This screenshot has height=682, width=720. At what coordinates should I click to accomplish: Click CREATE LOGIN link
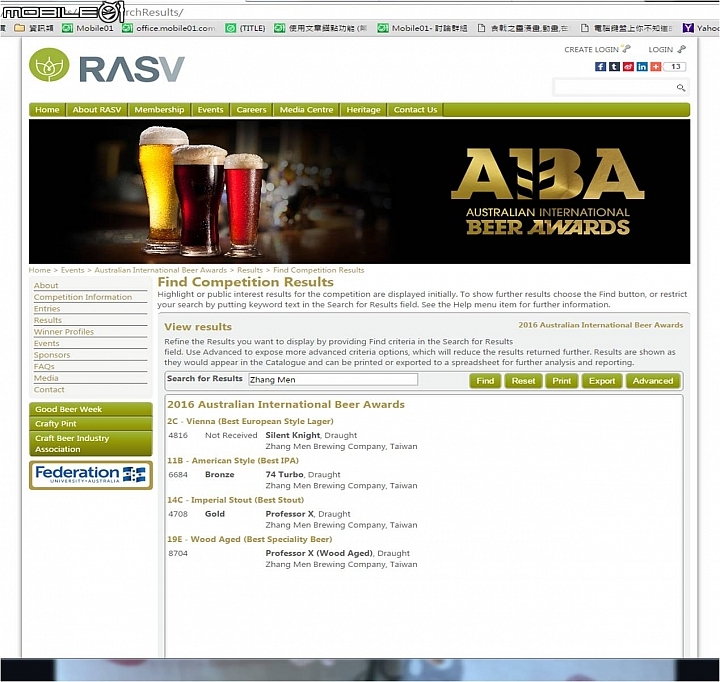click(x=597, y=49)
